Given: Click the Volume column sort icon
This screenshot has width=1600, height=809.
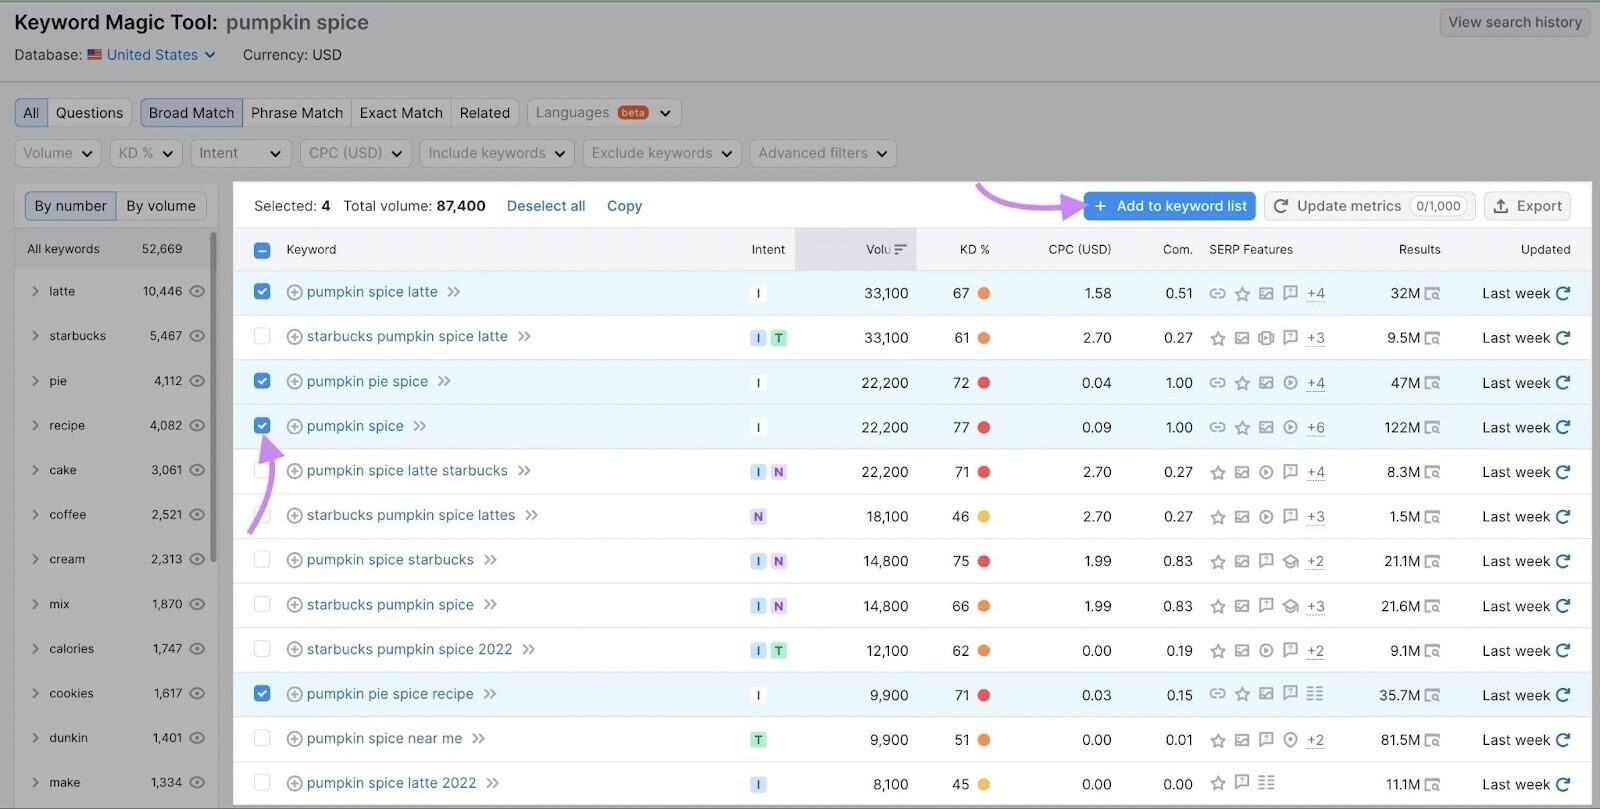Looking at the screenshot, I should [x=900, y=250].
